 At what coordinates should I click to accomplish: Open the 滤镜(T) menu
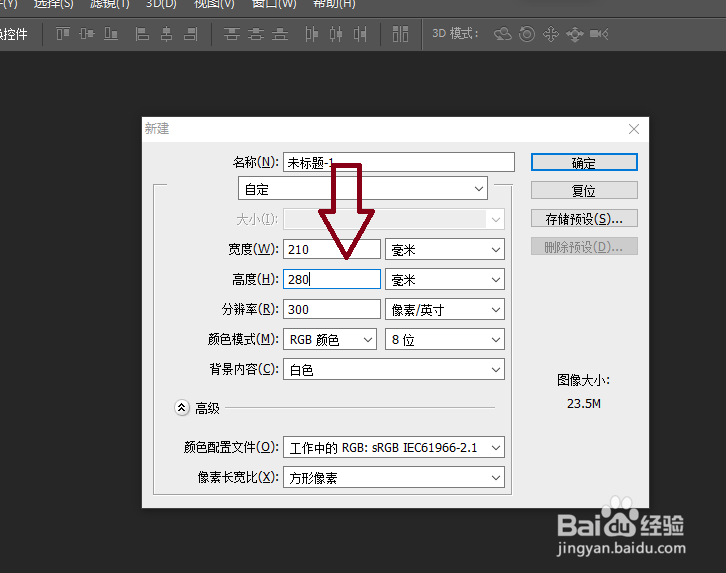point(109,4)
